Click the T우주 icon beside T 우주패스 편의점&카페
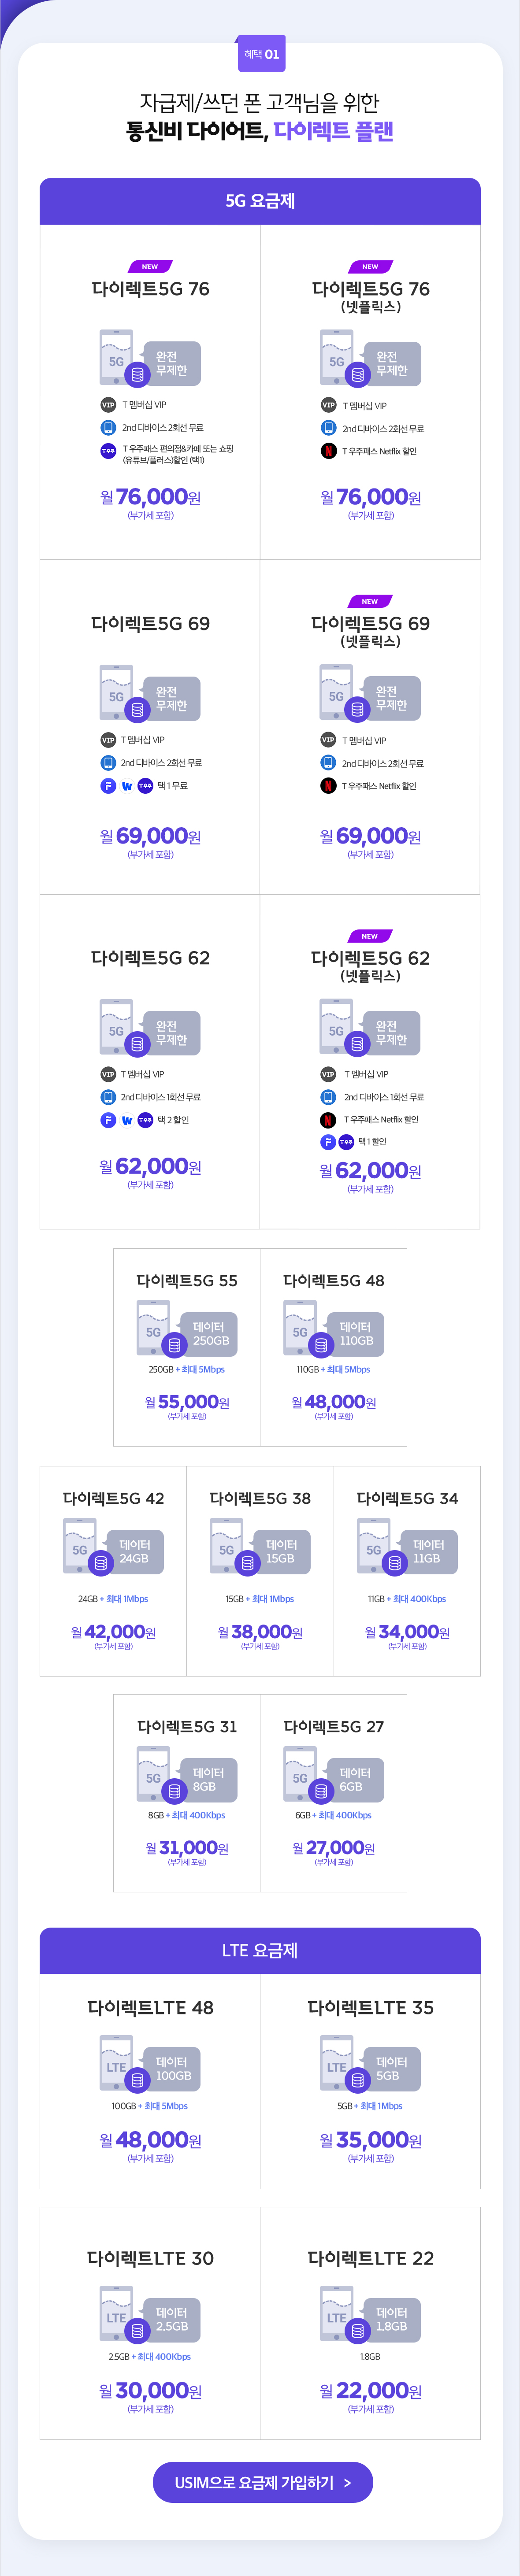Image resolution: width=520 pixels, height=2576 pixels. coord(108,451)
